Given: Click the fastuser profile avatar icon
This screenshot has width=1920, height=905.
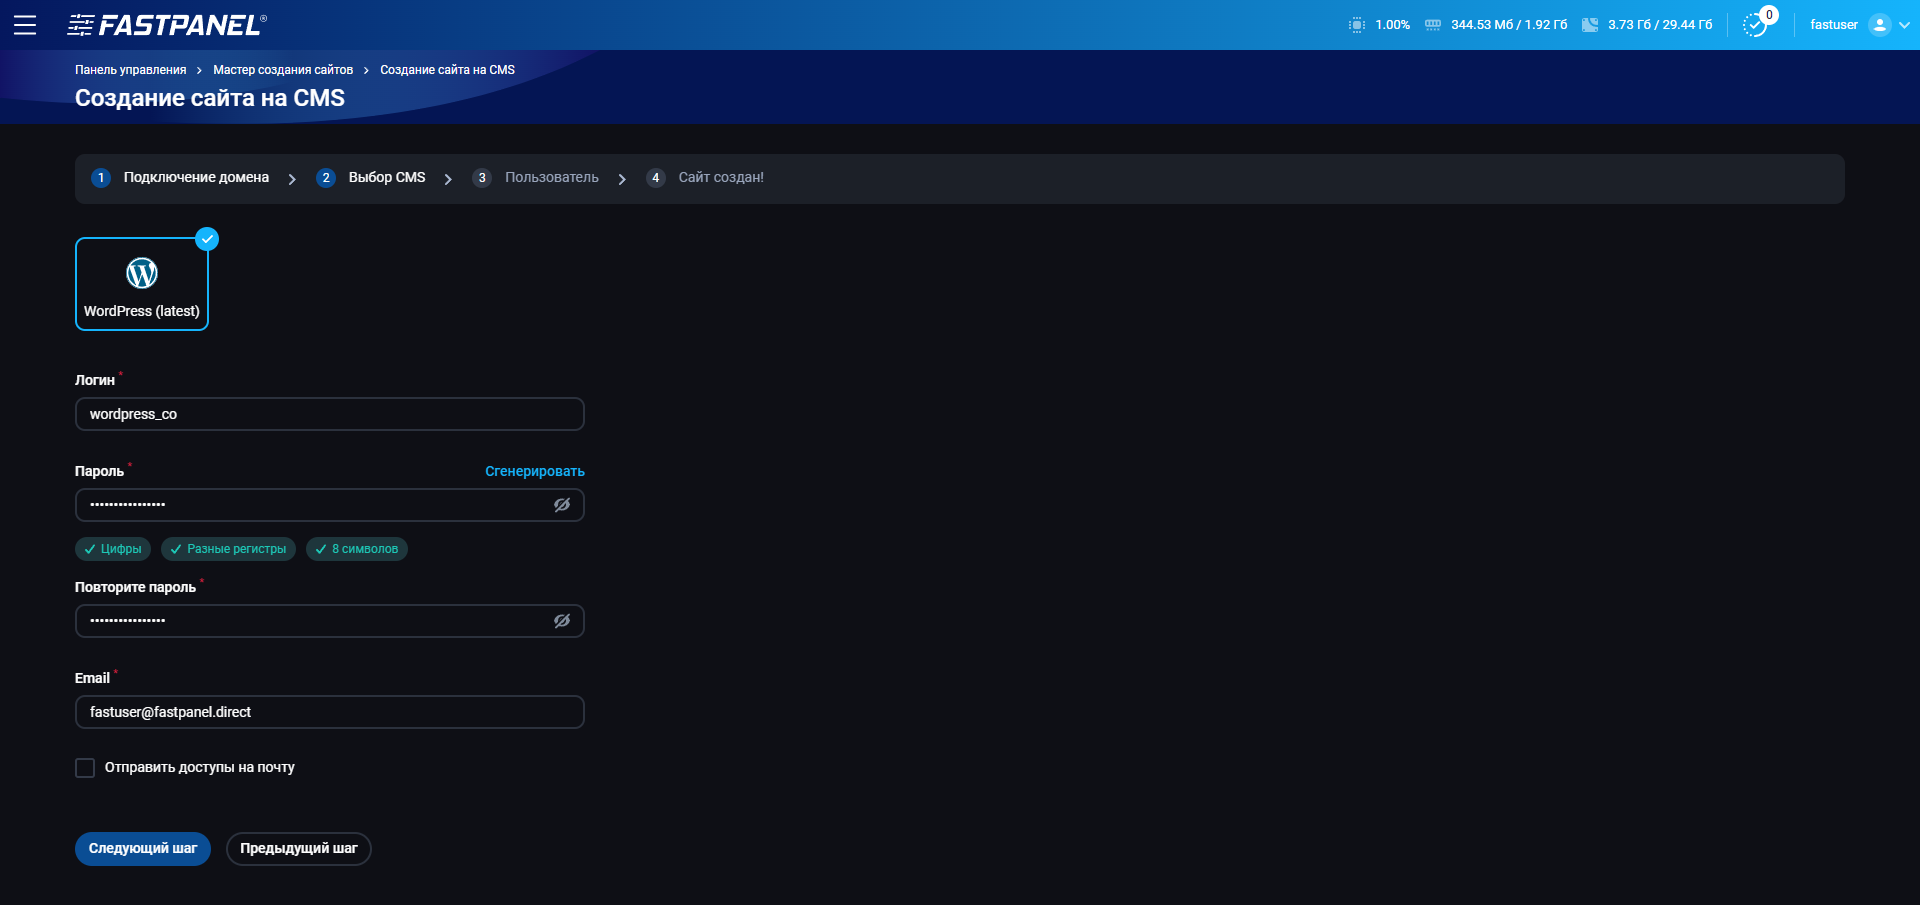Looking at the screenshot, I should [x=1881, y=24].
